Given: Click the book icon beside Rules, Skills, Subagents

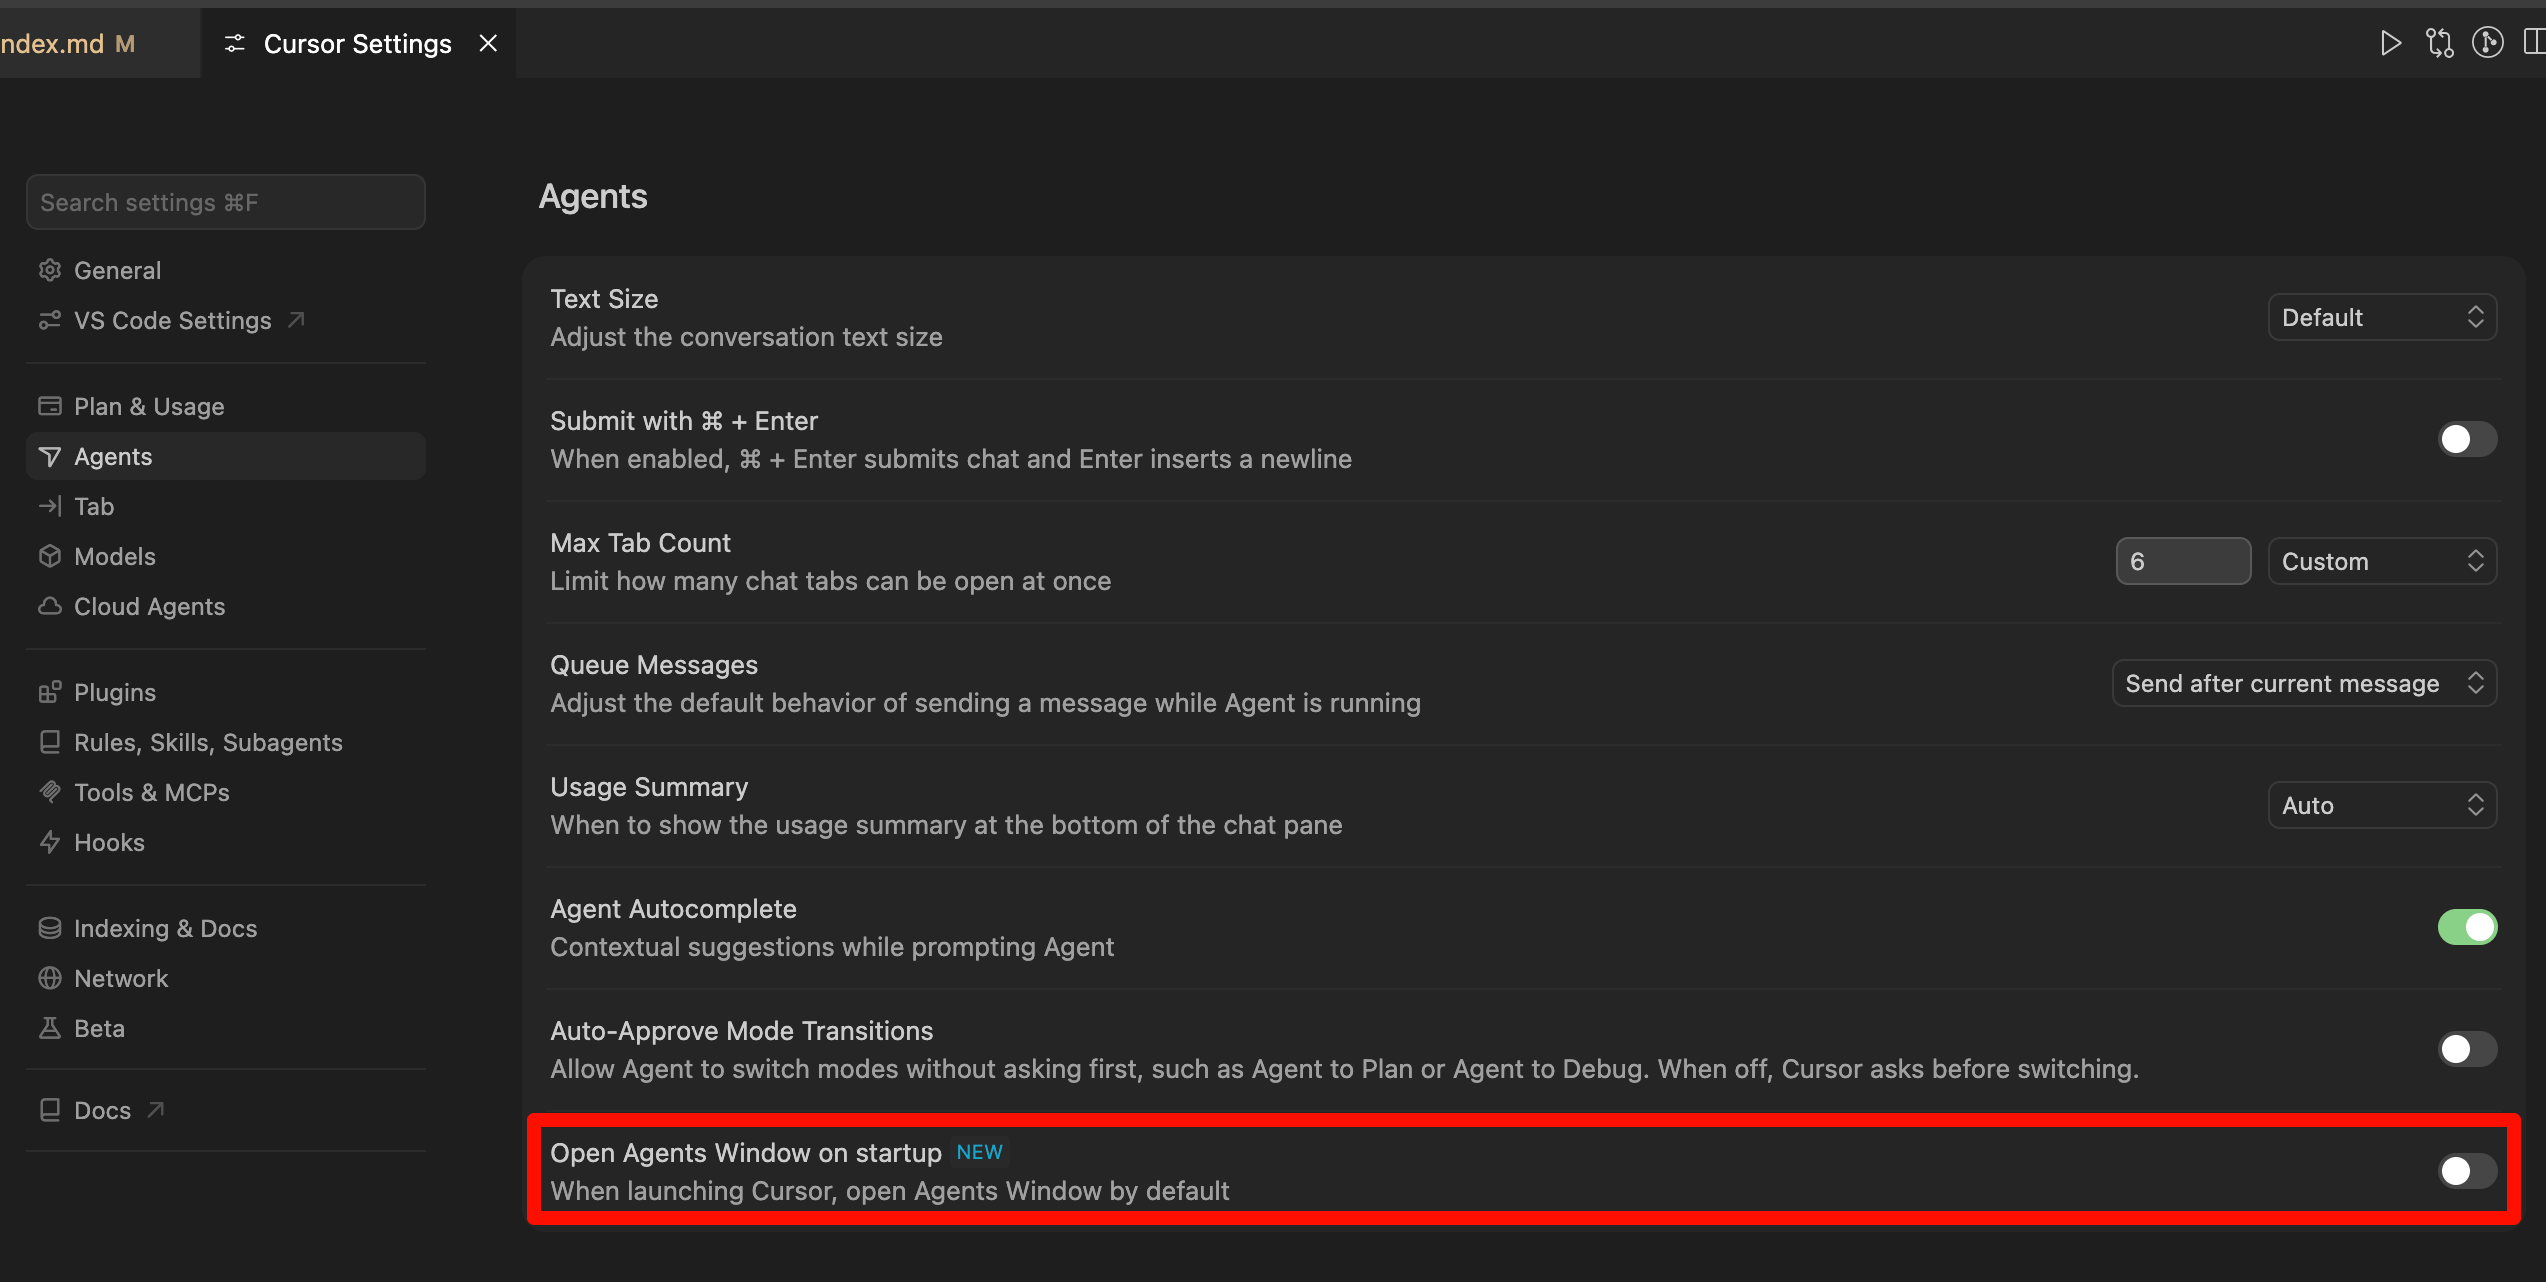Looking at the screenshot, I should 50,742.
